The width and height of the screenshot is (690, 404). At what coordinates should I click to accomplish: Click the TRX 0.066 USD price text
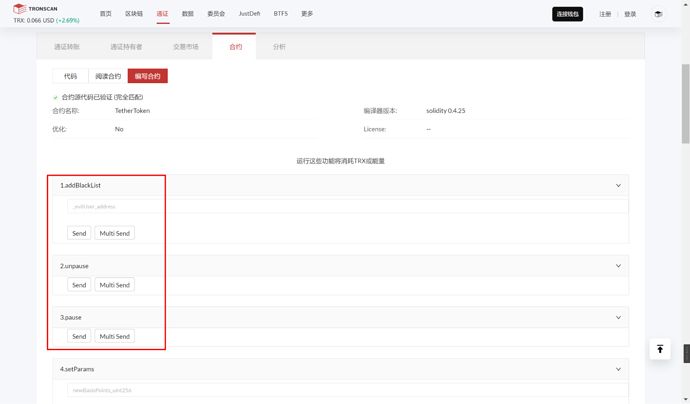[x=46, y=20]
